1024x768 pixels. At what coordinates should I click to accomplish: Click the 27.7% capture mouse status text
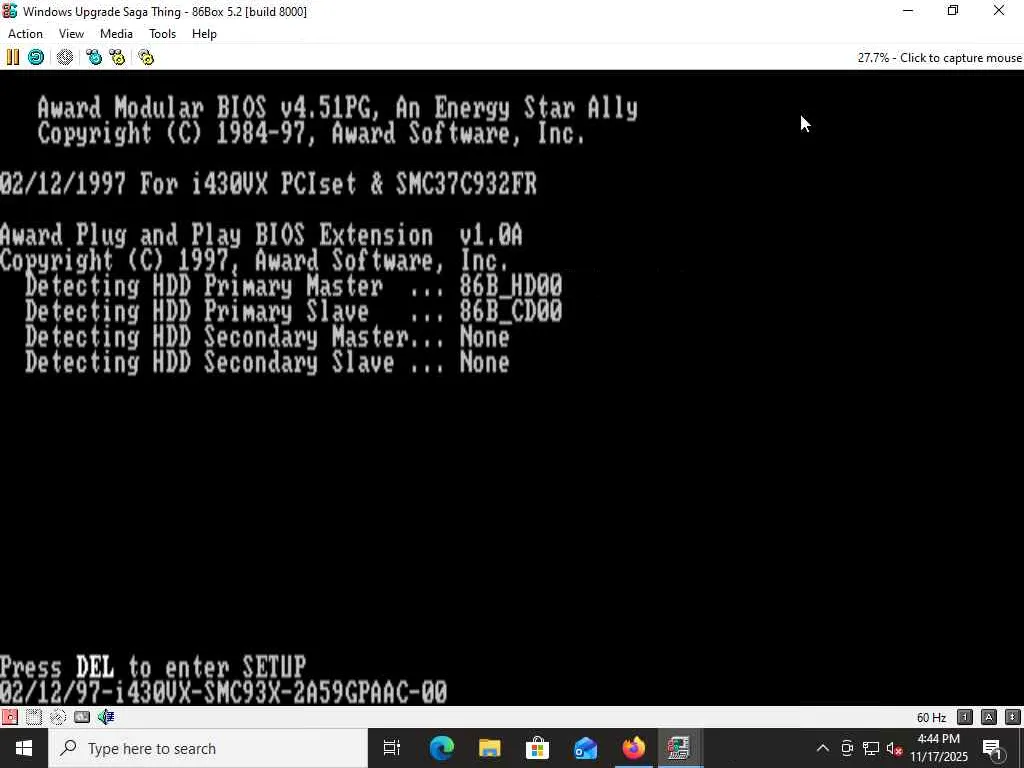point(939,57)
